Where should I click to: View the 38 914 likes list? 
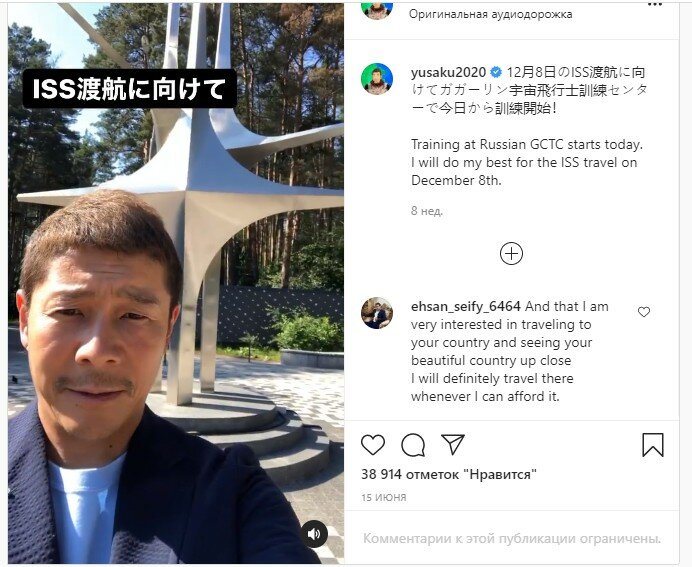[449, 474]
